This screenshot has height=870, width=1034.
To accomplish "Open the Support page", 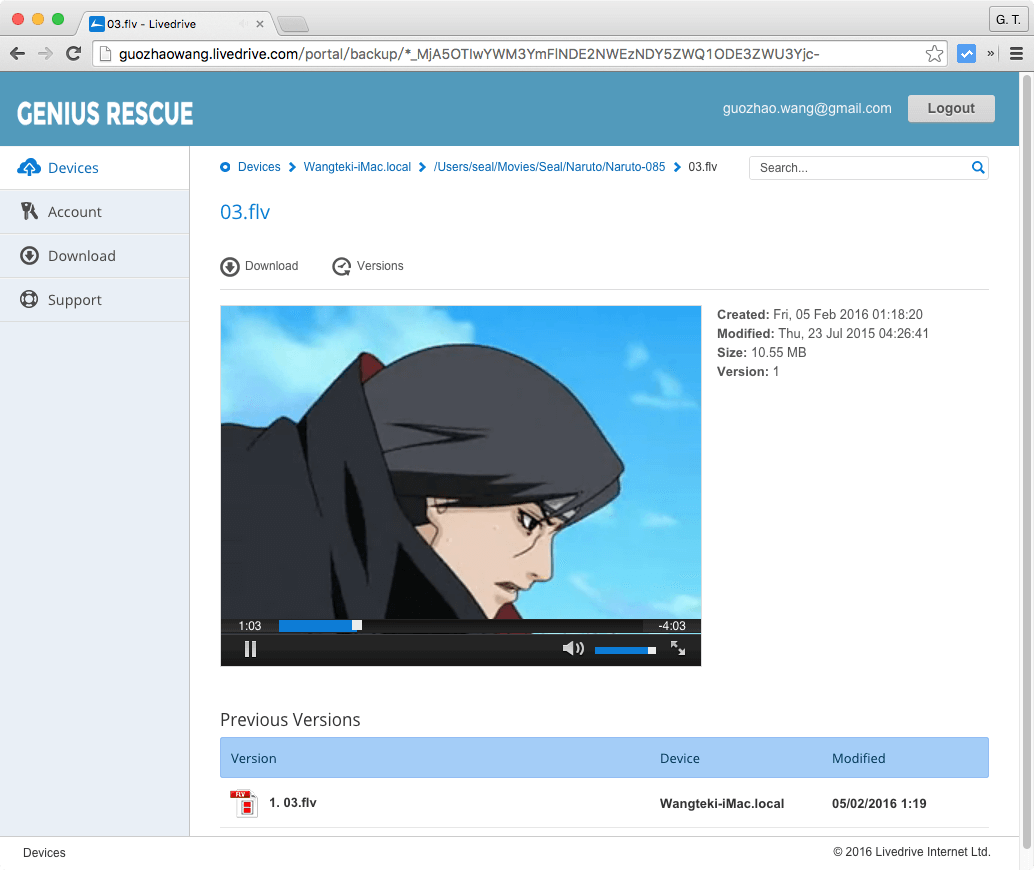I will pyautogui.click(x=74, y=300).
